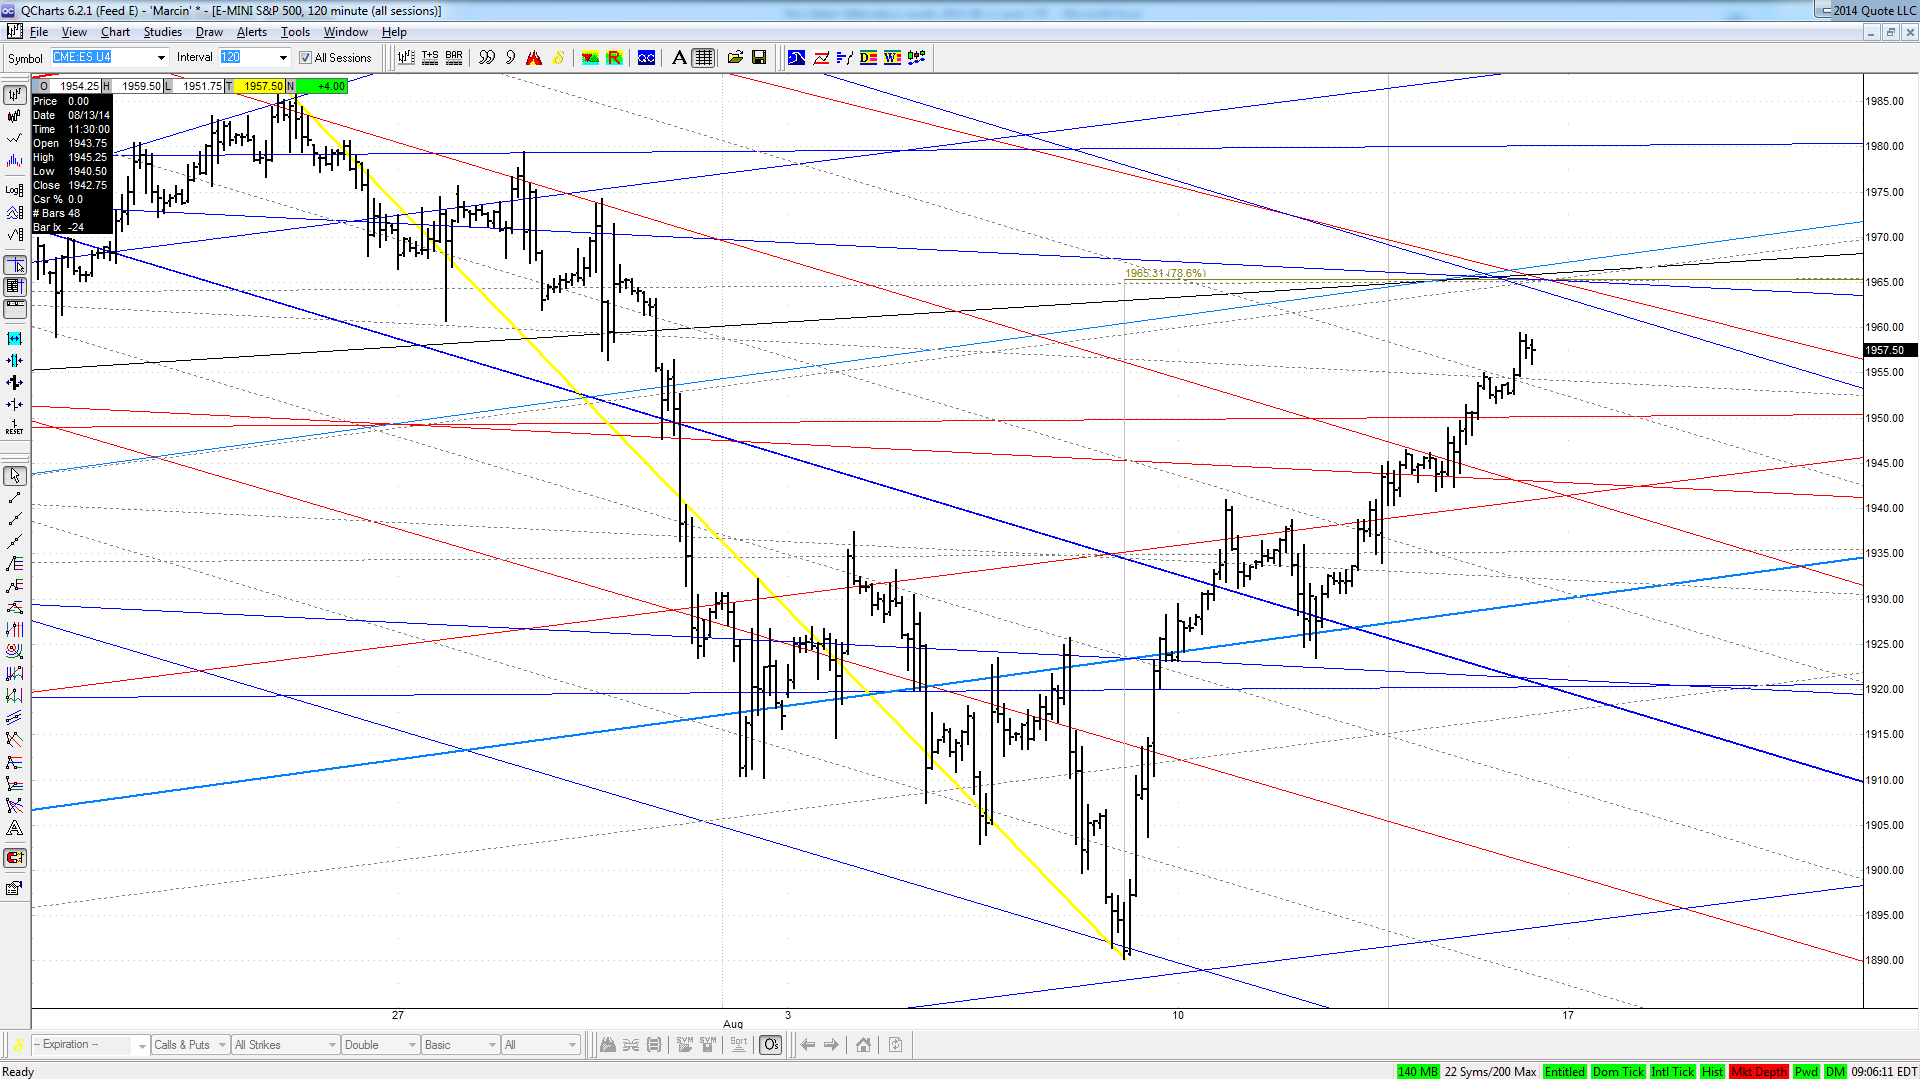The image size is (1920, 1080).
Task: Click the Dom Tick status indicator
Action: [1618, 1072]
